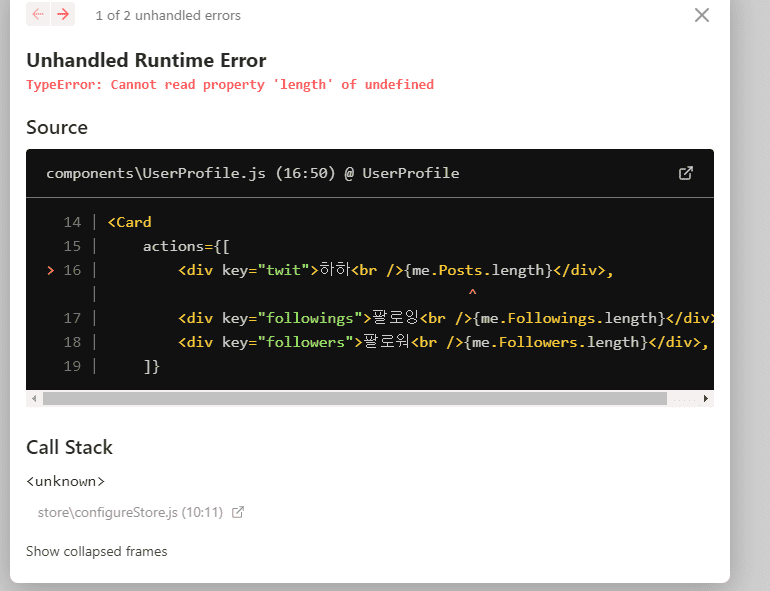This screenshot has height=591, width=770.
Task: Open UserProfile.js source in editor icon
Action: point(686,173)
